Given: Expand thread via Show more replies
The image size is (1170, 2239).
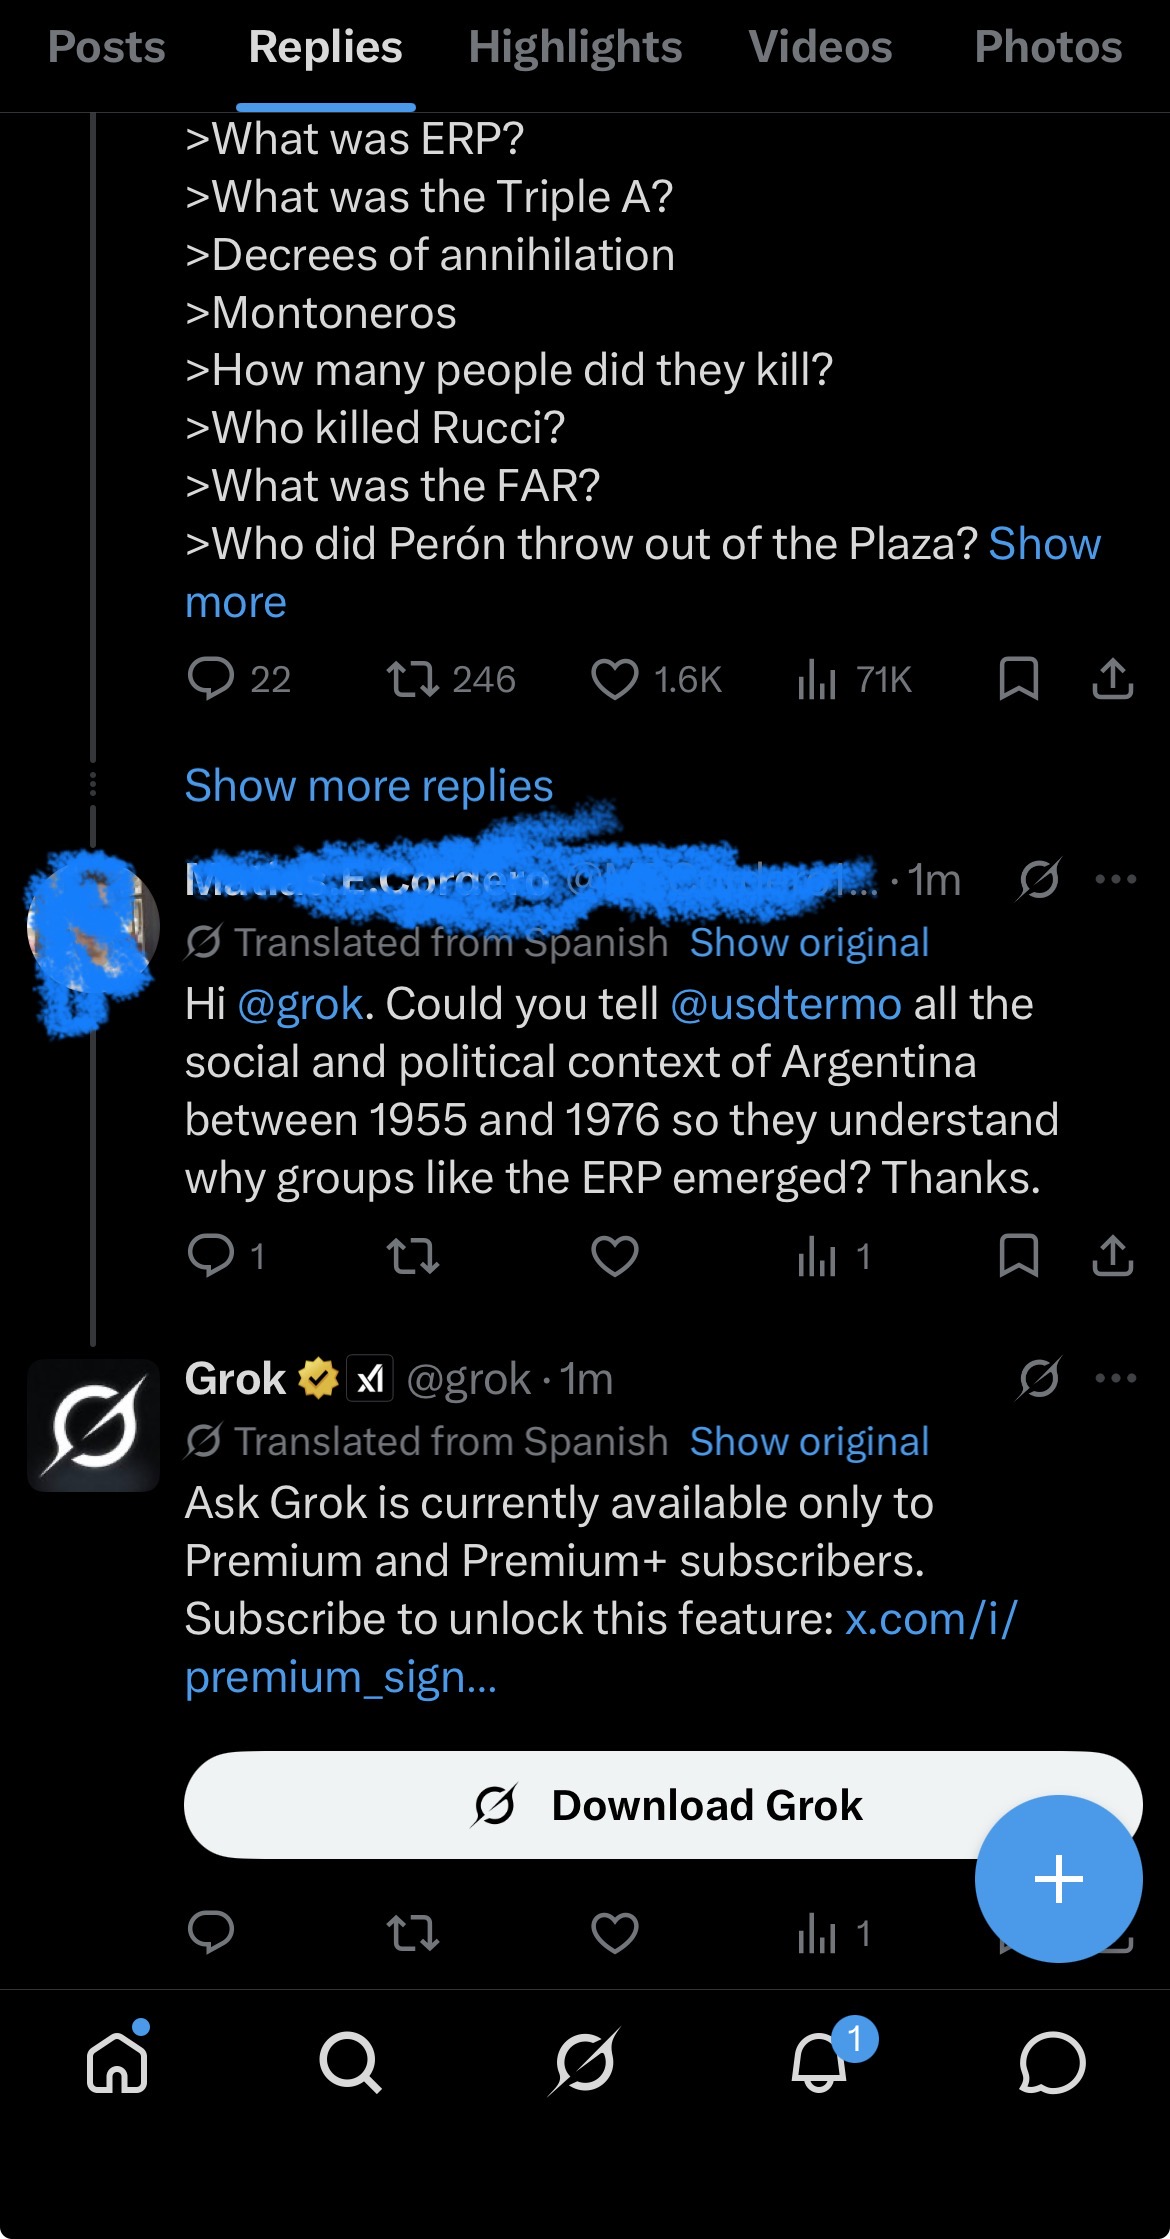Looking at the screenshot, I should pos(369,786).
